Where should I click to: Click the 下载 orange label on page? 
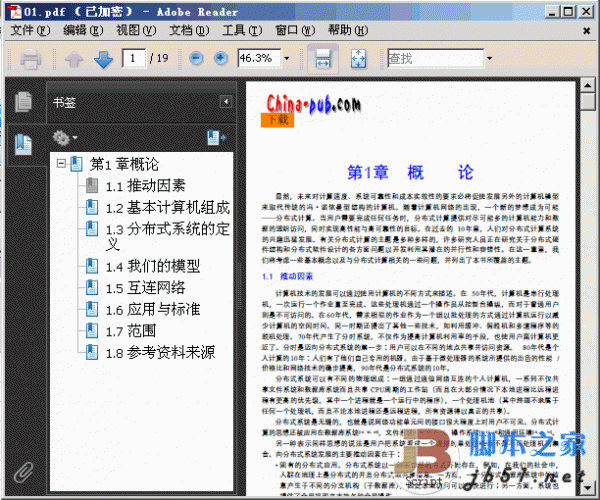(277, 120)
